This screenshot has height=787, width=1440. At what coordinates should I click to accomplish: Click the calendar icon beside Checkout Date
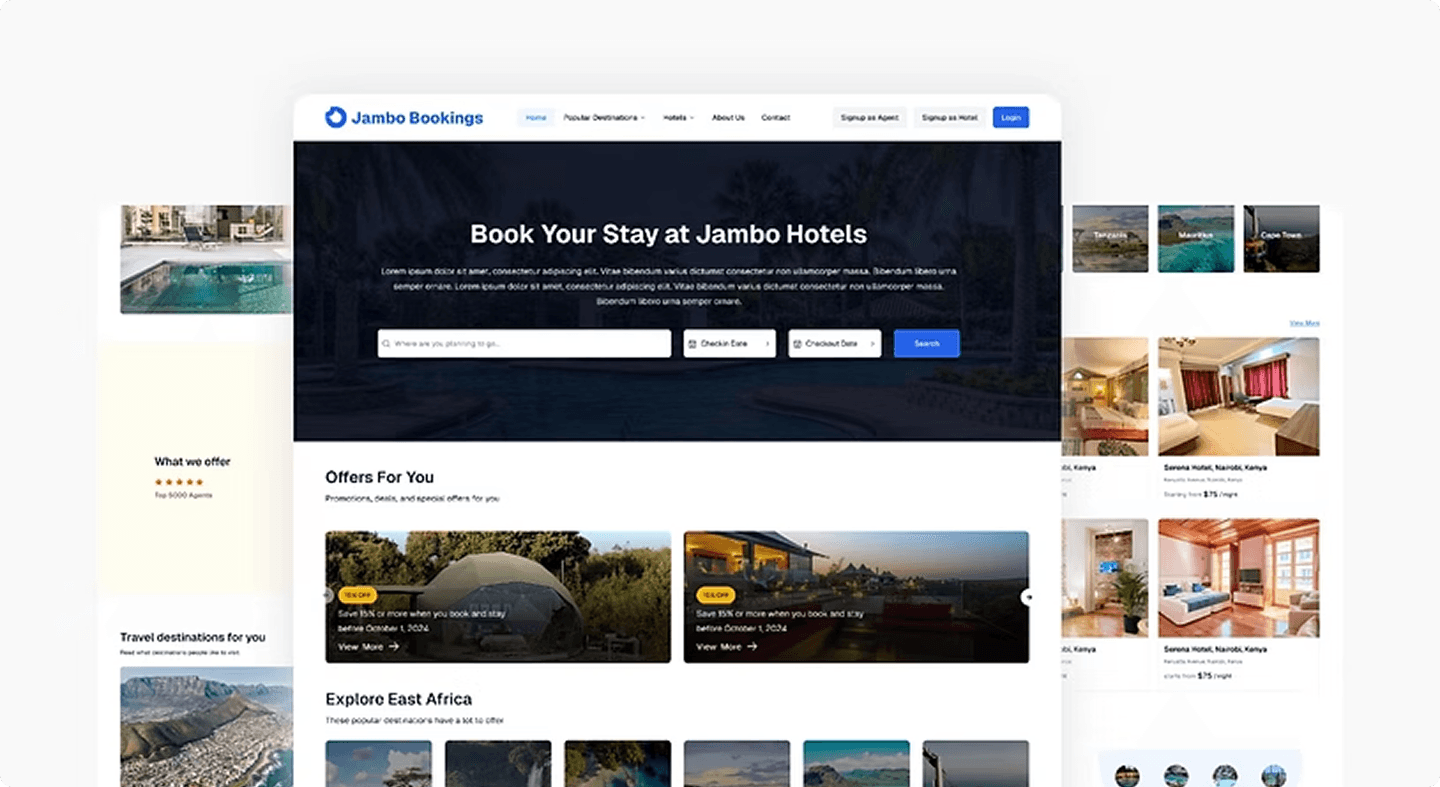pyautogui.click(x=797, y=344)
